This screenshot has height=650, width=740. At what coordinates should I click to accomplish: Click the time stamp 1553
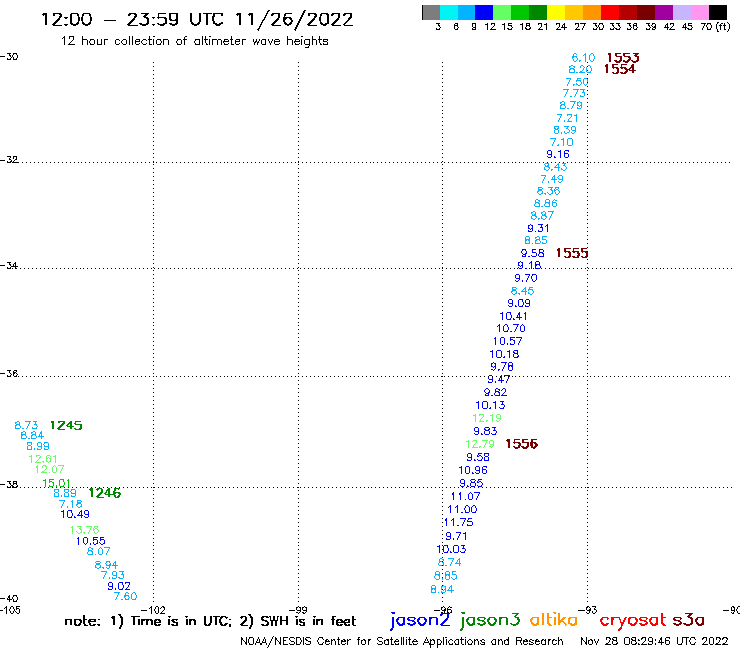pos(623,58)
